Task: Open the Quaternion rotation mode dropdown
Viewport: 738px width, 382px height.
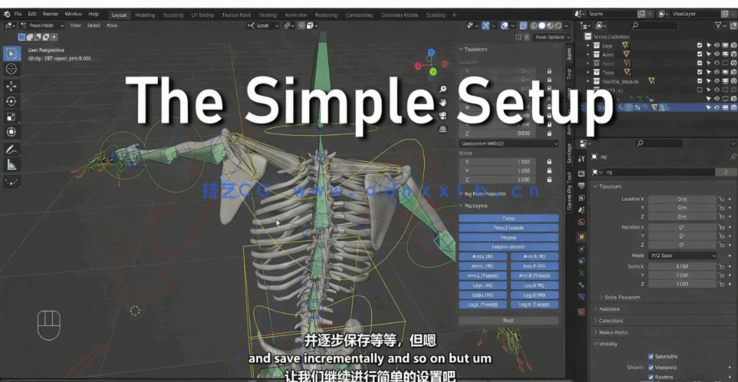Action: 508,143
